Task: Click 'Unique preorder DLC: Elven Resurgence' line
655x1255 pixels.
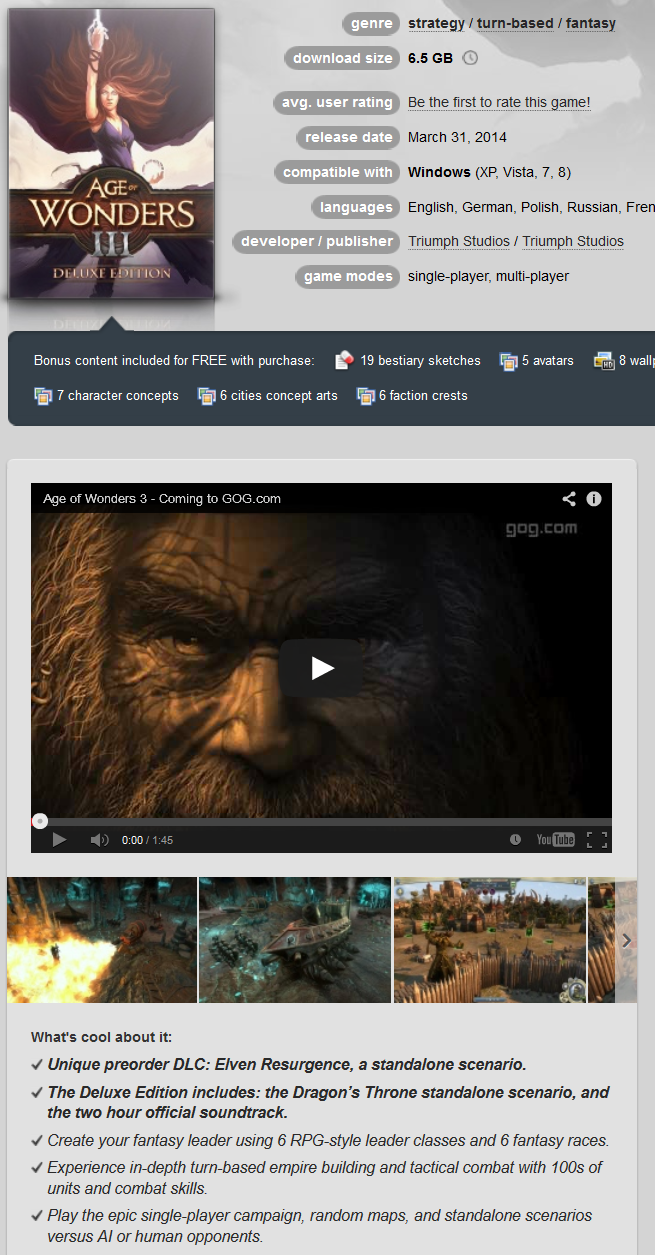Action: click(x=287, y=1064)
